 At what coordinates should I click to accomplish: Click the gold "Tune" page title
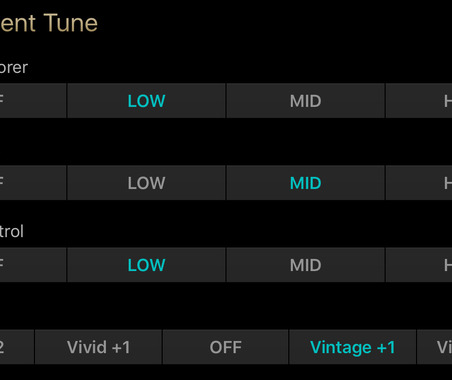[70, 23]
